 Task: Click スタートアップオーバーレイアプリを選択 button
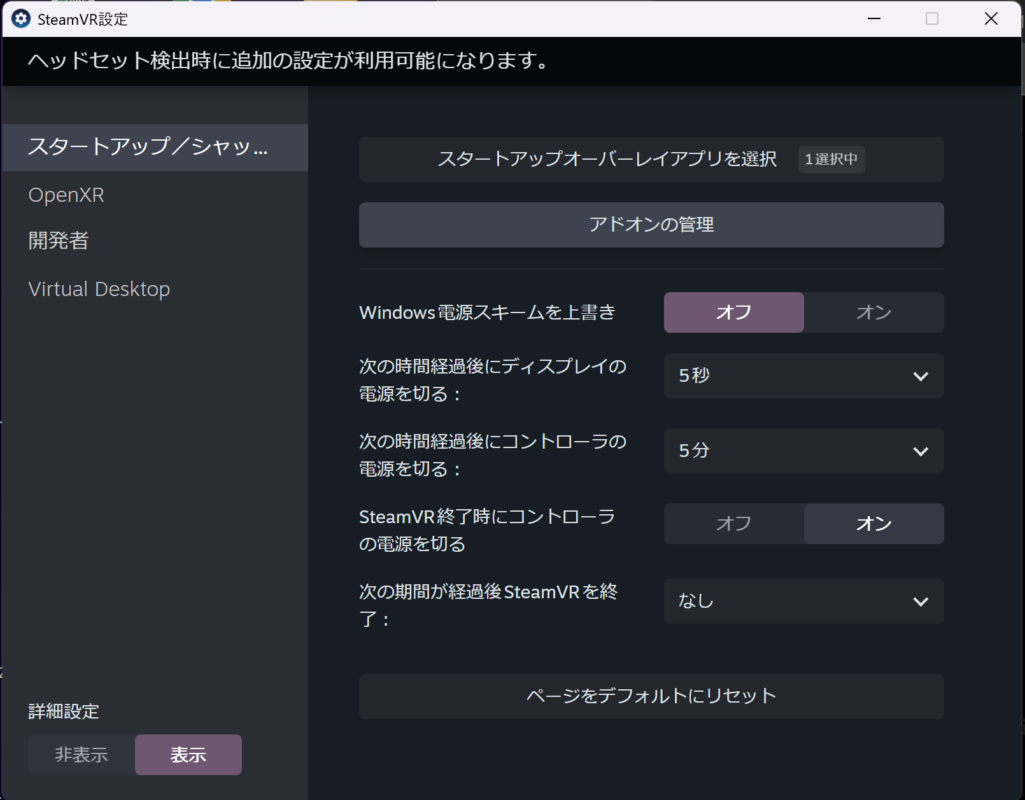point(651,159)
